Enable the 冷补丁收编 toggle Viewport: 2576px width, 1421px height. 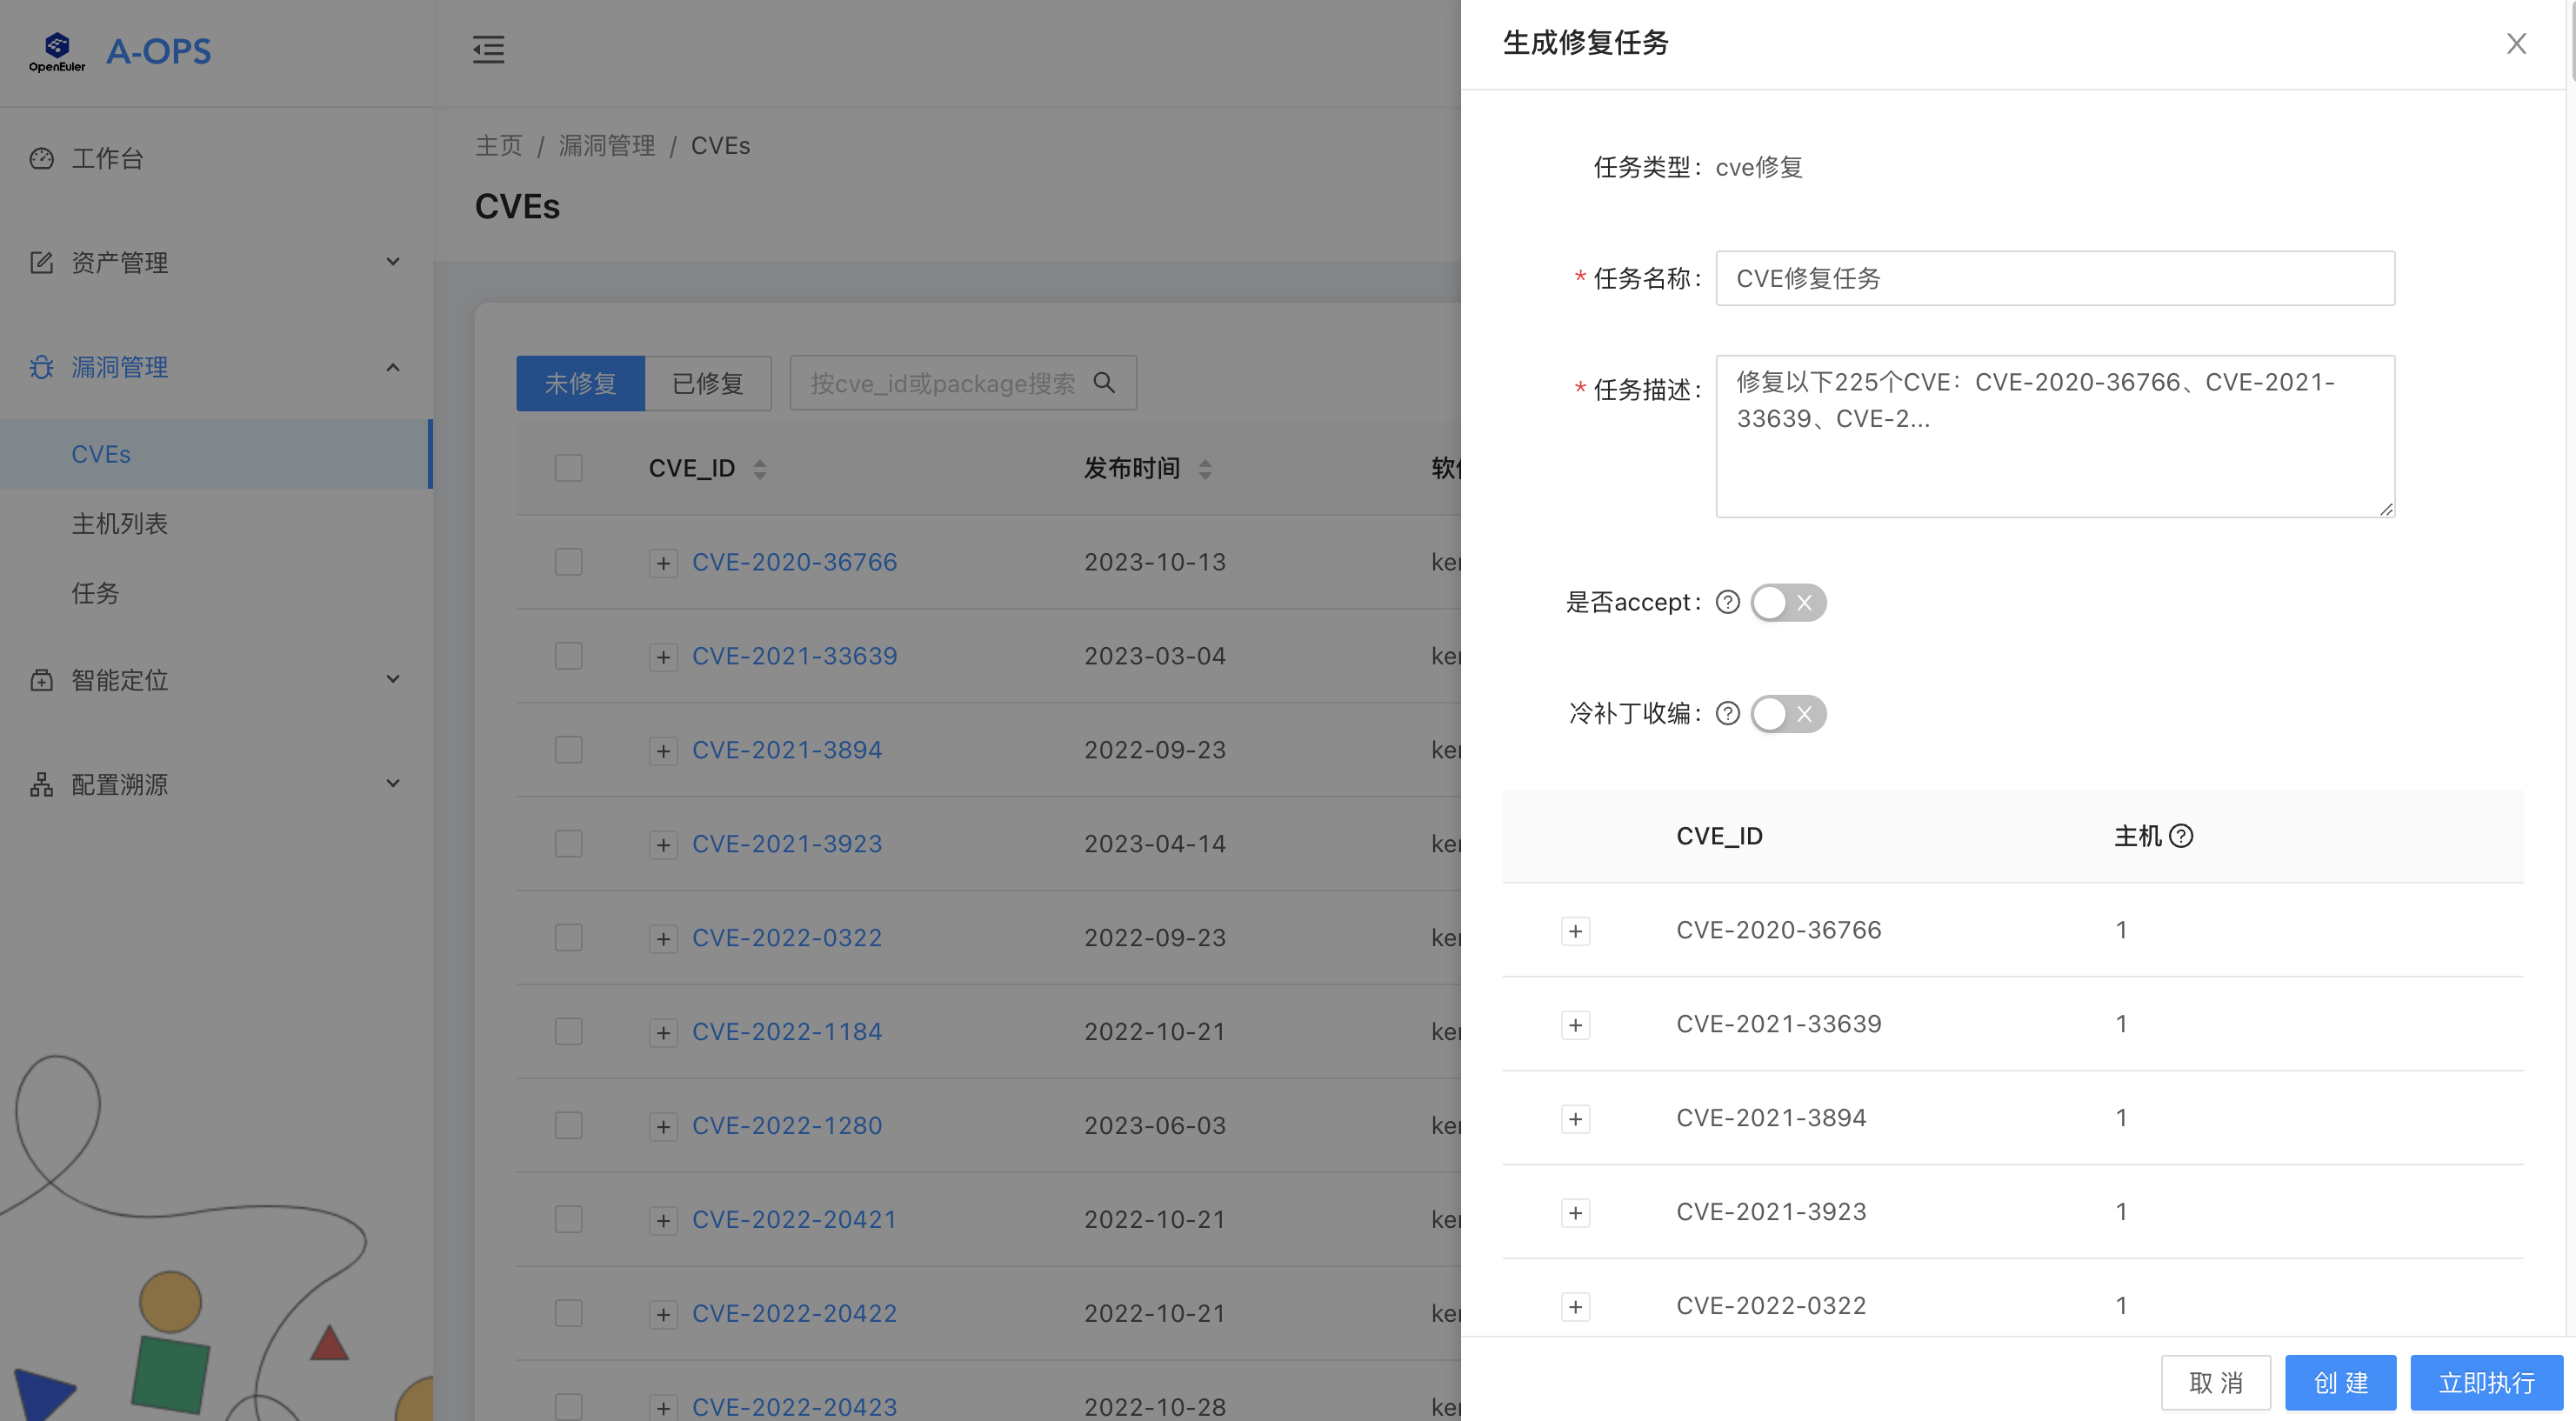click(1788, 714)
